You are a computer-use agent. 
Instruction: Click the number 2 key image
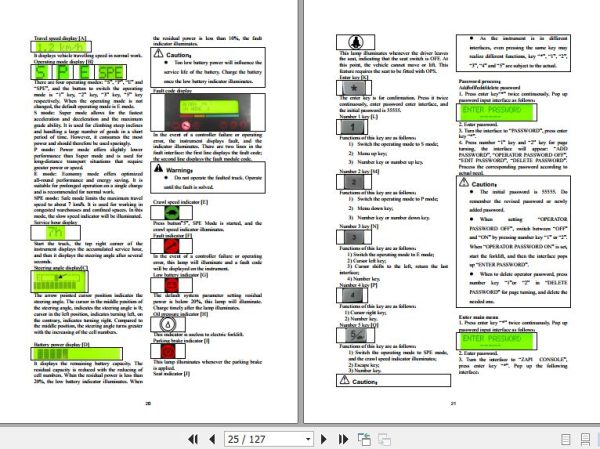(x=354, y=182)
